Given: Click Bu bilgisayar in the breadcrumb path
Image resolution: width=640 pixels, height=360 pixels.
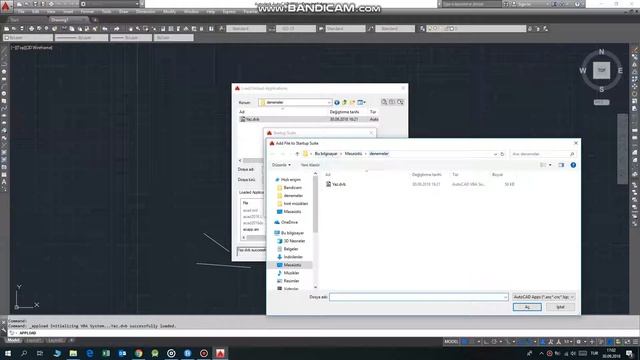Looking at the screenshot, I should tap(326, 154).
